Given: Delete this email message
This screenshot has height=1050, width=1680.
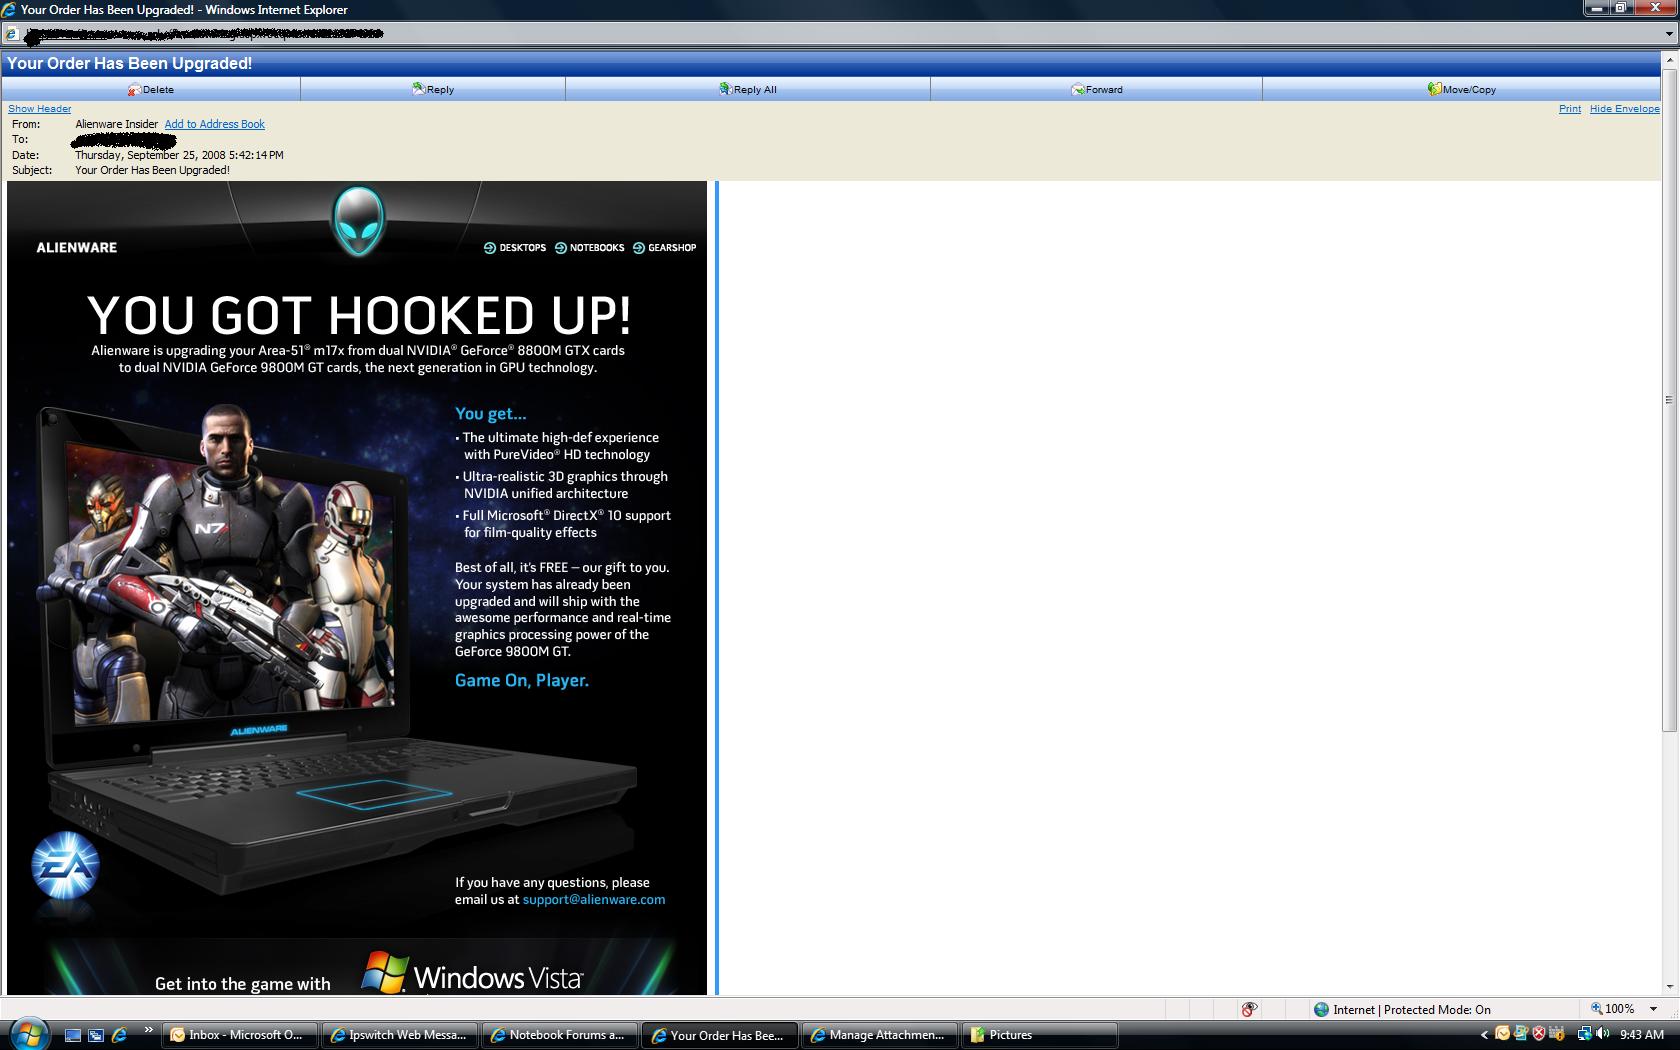Looking at the screenshot, I should [x=151, y=89].
